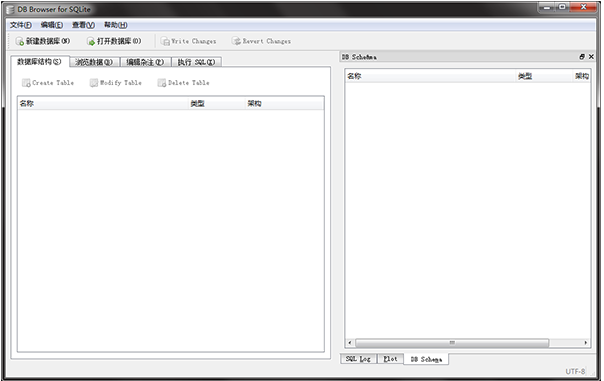Click the Delete Table button
Image resolution: width=604 pixels, height=381 pixels.
click(x=183, y=83)
